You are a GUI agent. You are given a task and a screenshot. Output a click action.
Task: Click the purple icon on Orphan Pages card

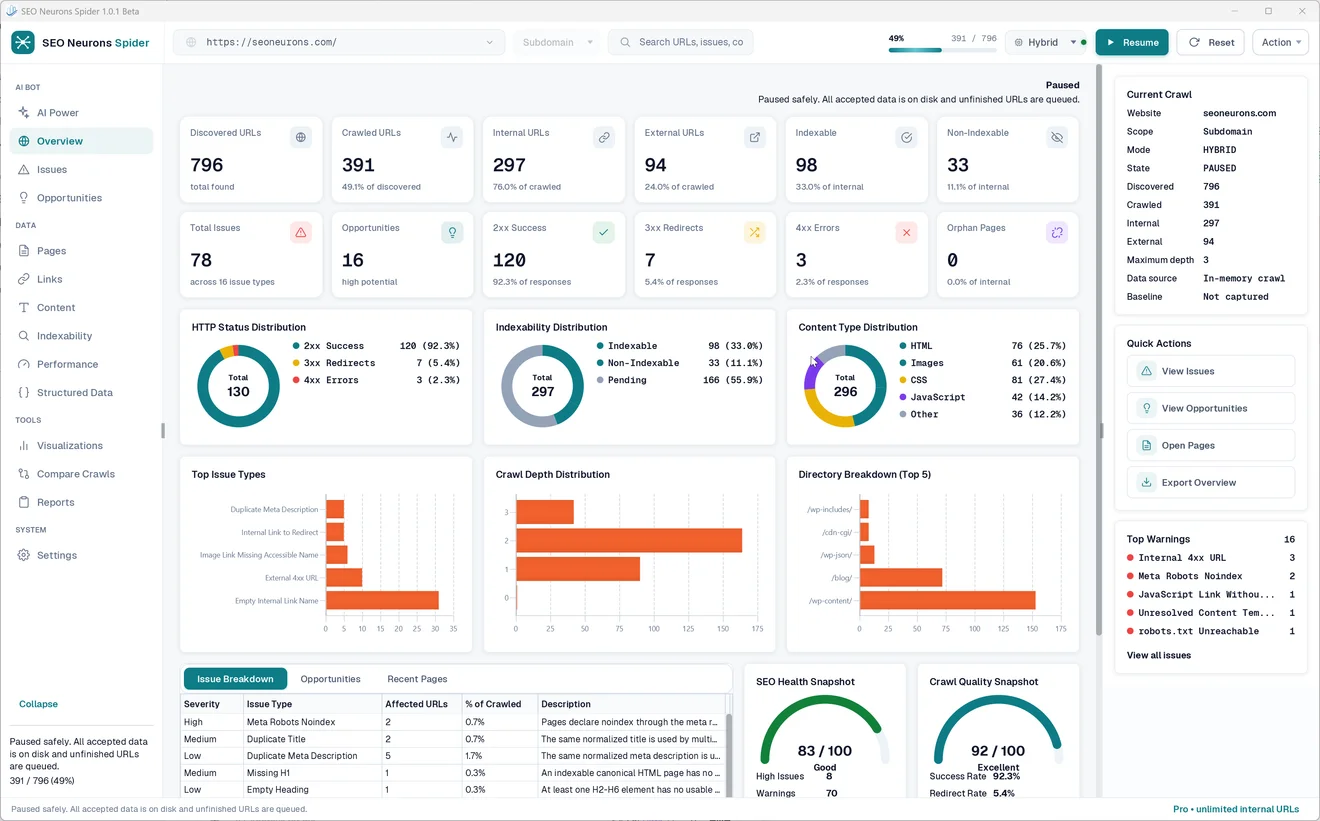(1057, 232)
